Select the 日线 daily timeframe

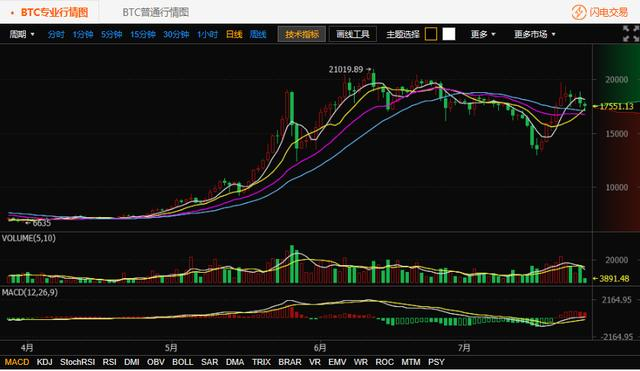coord(234,34)
